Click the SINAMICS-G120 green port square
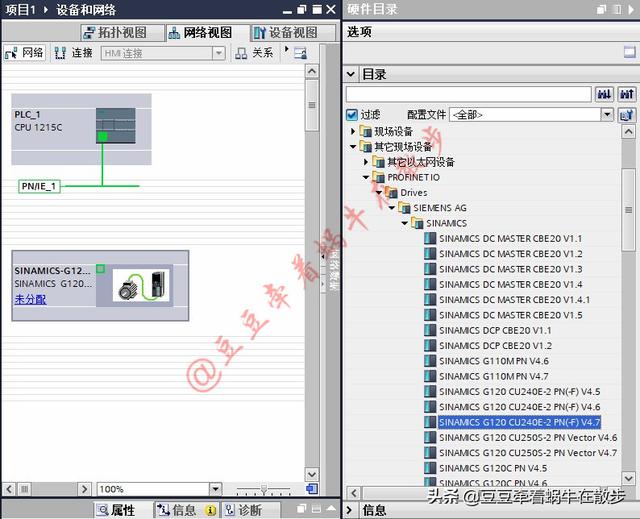640x519 pixels. tap(100, 268)
